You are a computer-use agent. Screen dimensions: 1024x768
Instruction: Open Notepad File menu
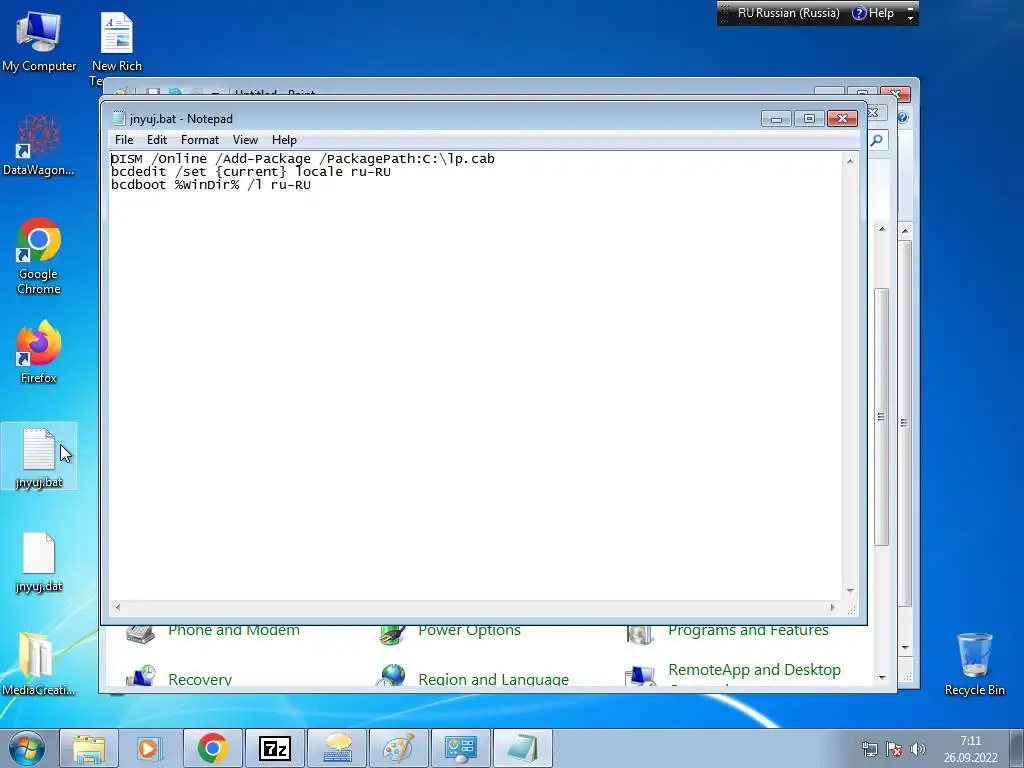tap(123, 140)
